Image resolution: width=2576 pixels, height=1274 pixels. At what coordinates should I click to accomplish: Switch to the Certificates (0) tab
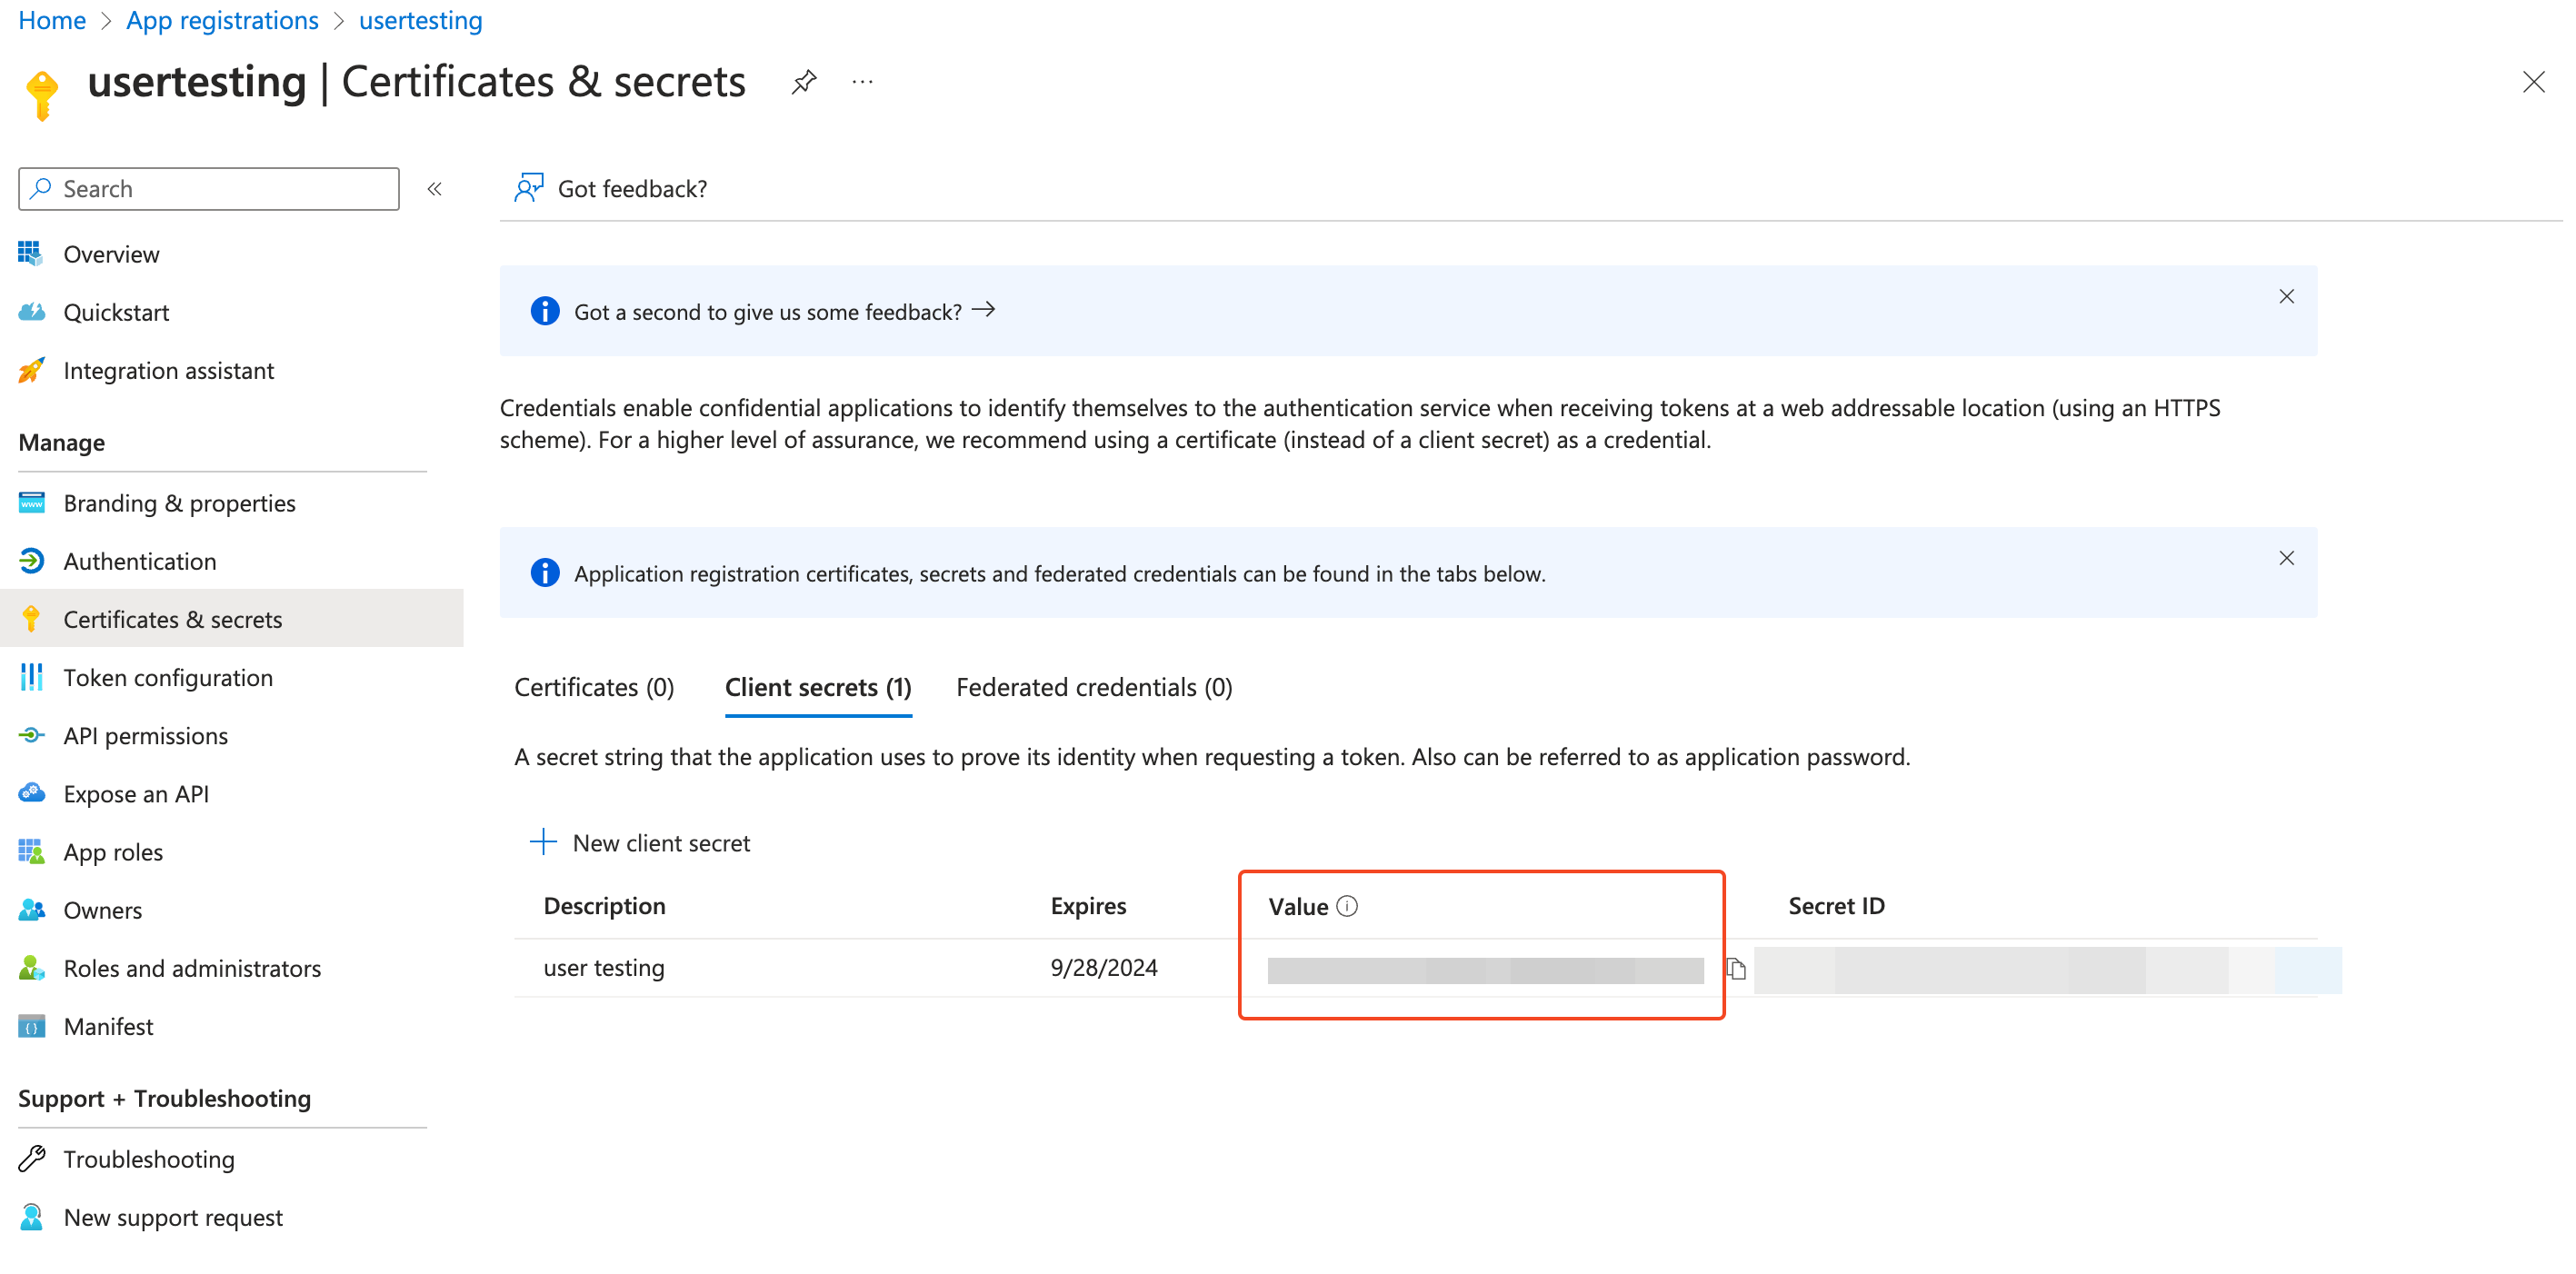click(594, 687)
